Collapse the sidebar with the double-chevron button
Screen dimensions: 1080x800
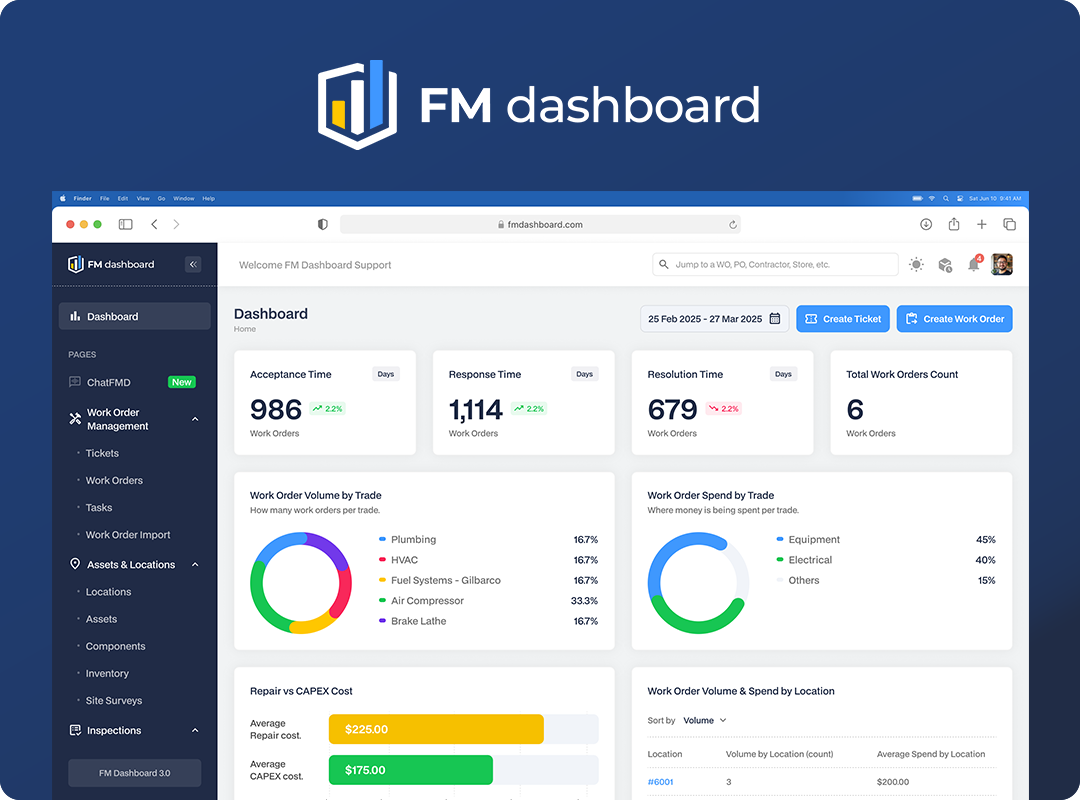point(193,265)
